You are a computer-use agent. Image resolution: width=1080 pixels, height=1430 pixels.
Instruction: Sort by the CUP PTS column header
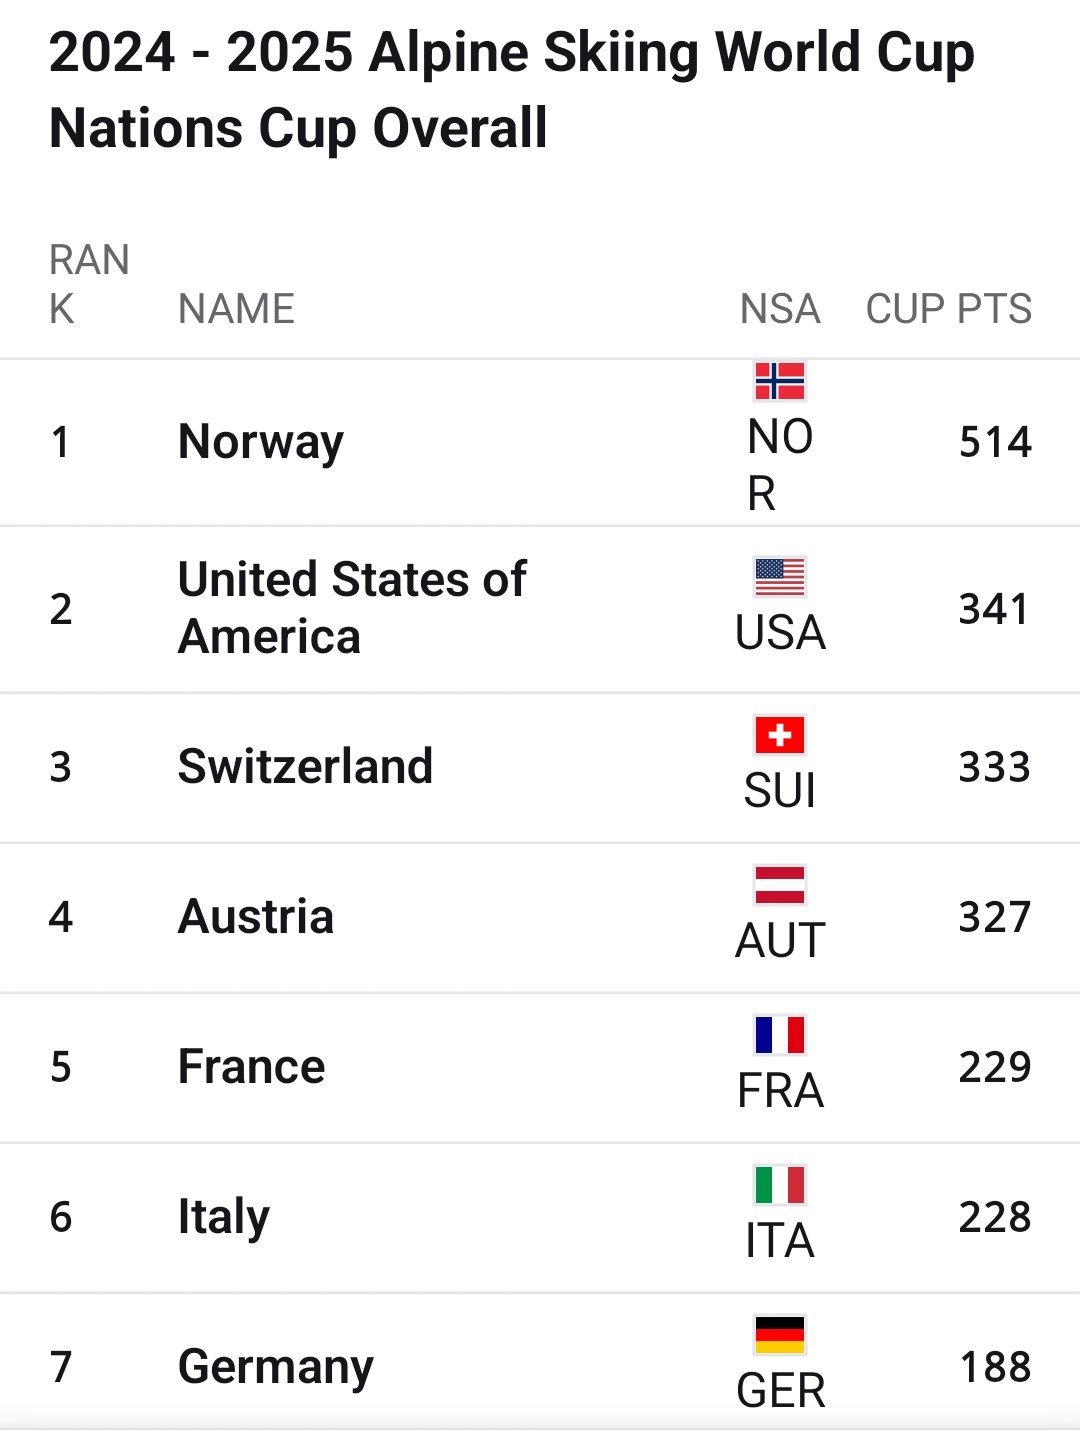tap(948, 309)
